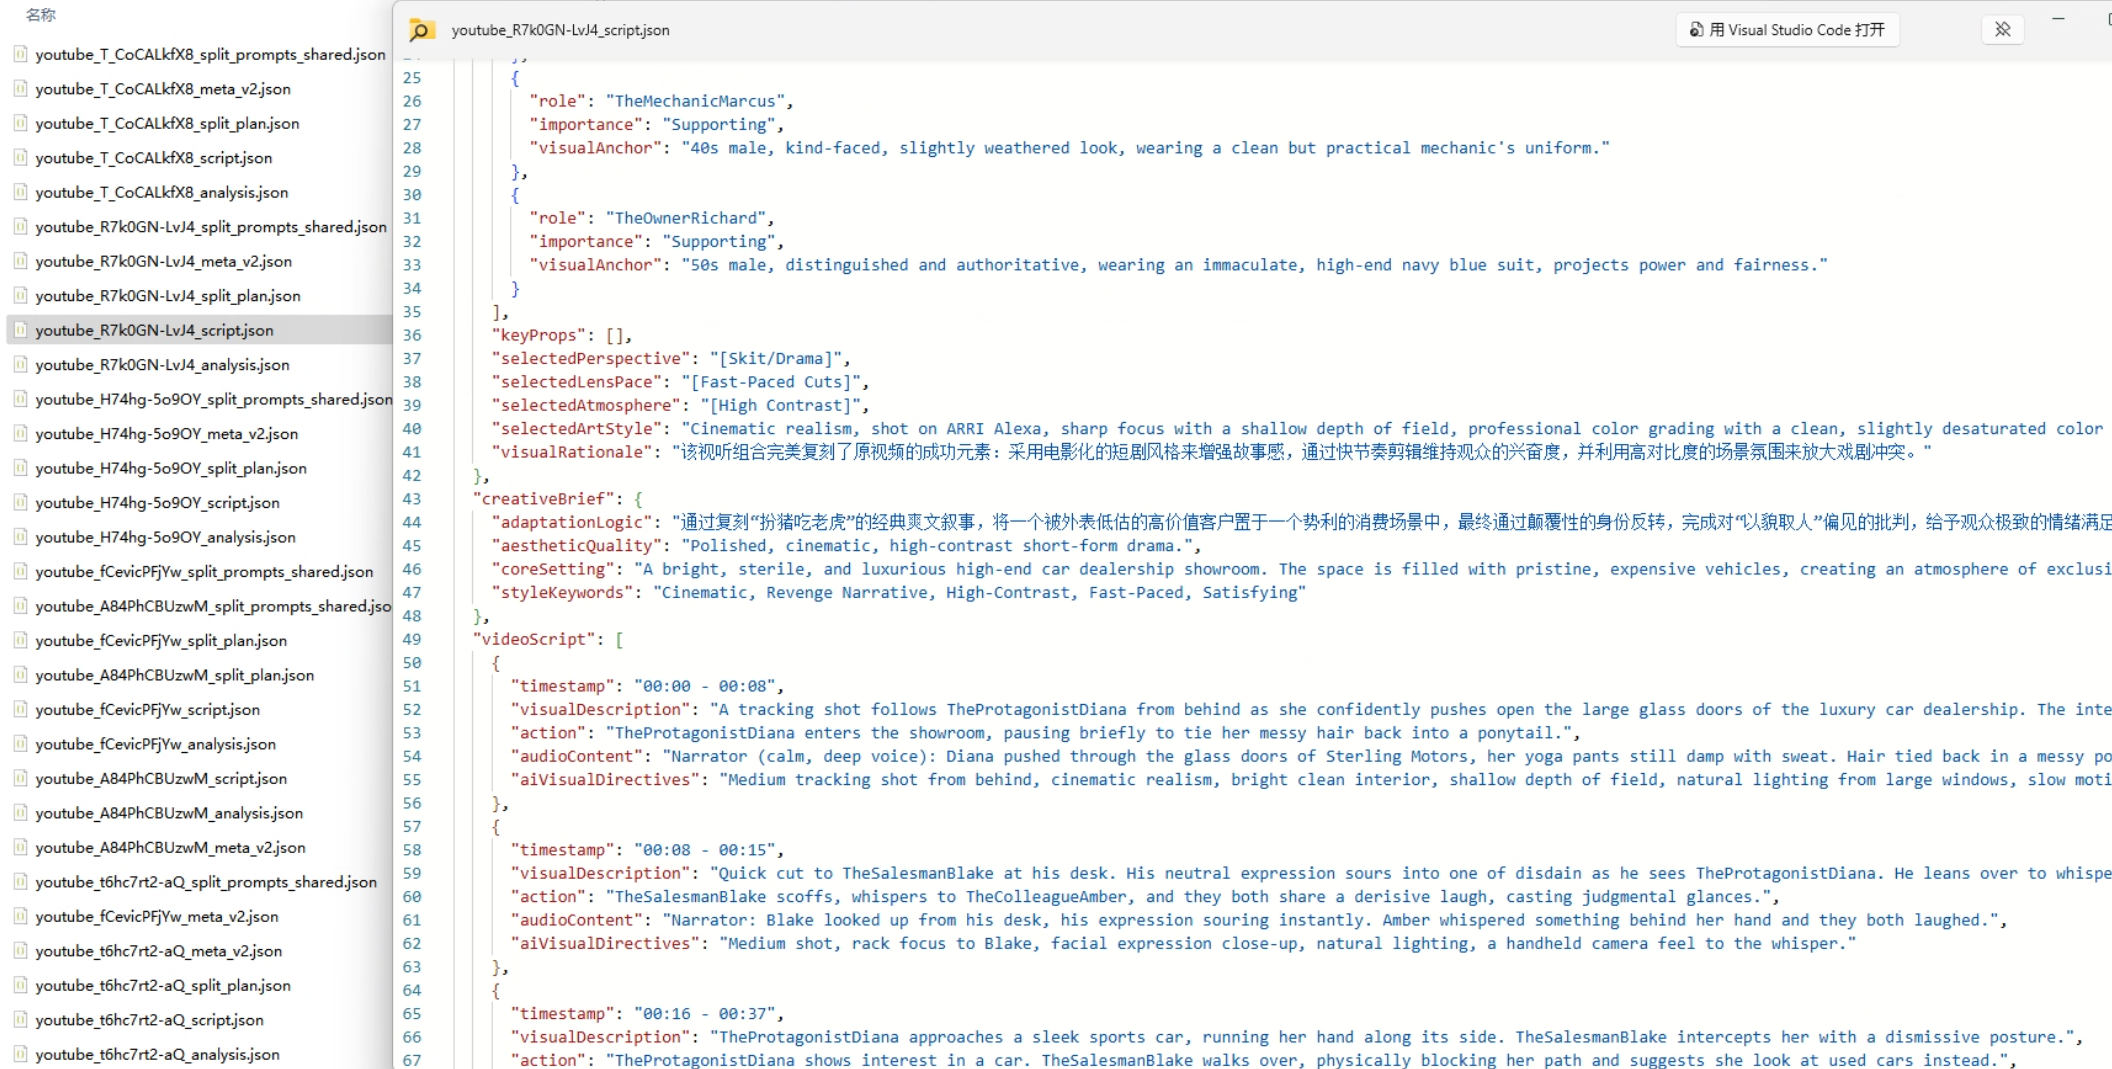
Task: Click line number 49 in the gutter
Action: (412, 639)
